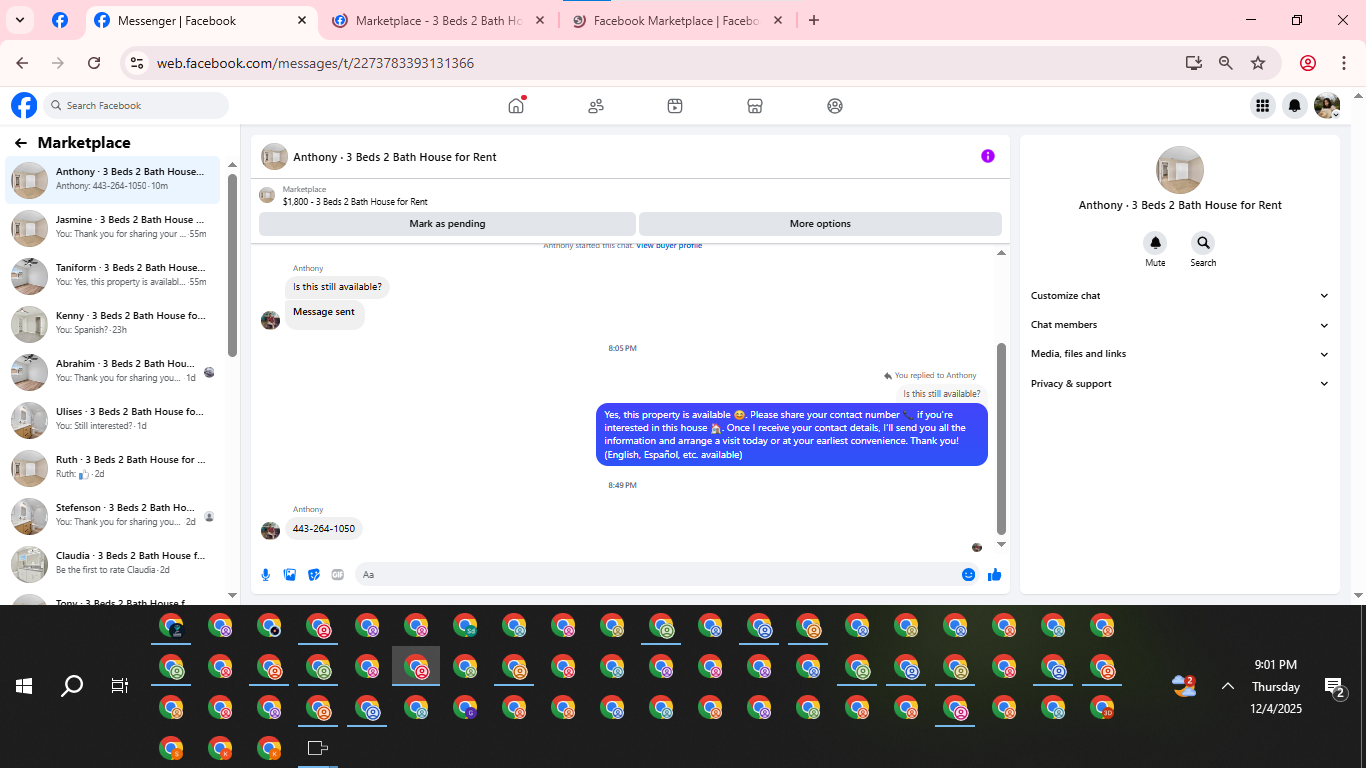Open the Windows Start button
Image resolution: width=1366 pixels, height=768 pixels.
tap(24, 686)
